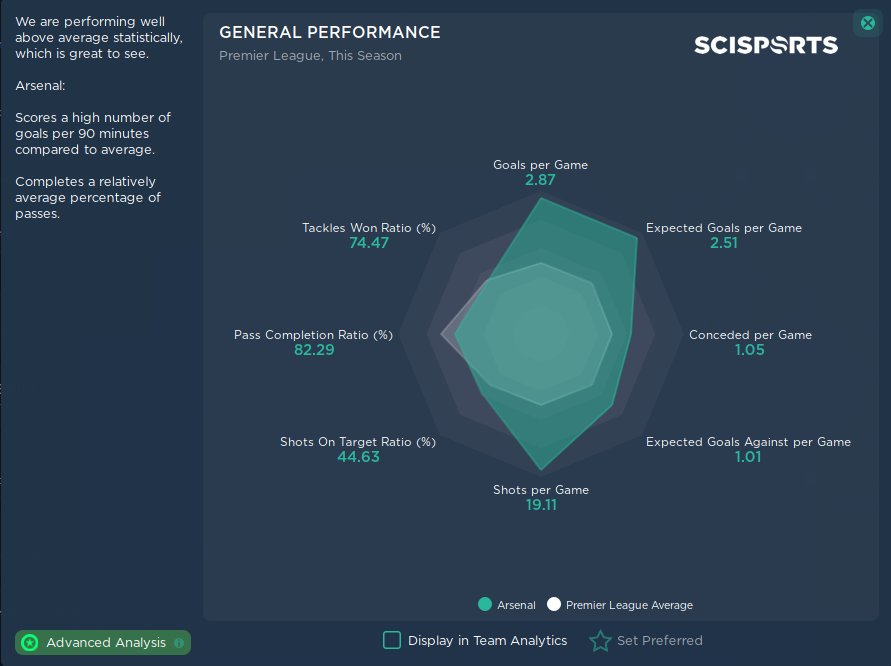Select the Pass Completion Ratio label
891x666 pixels.
click(x=313, y=334)
